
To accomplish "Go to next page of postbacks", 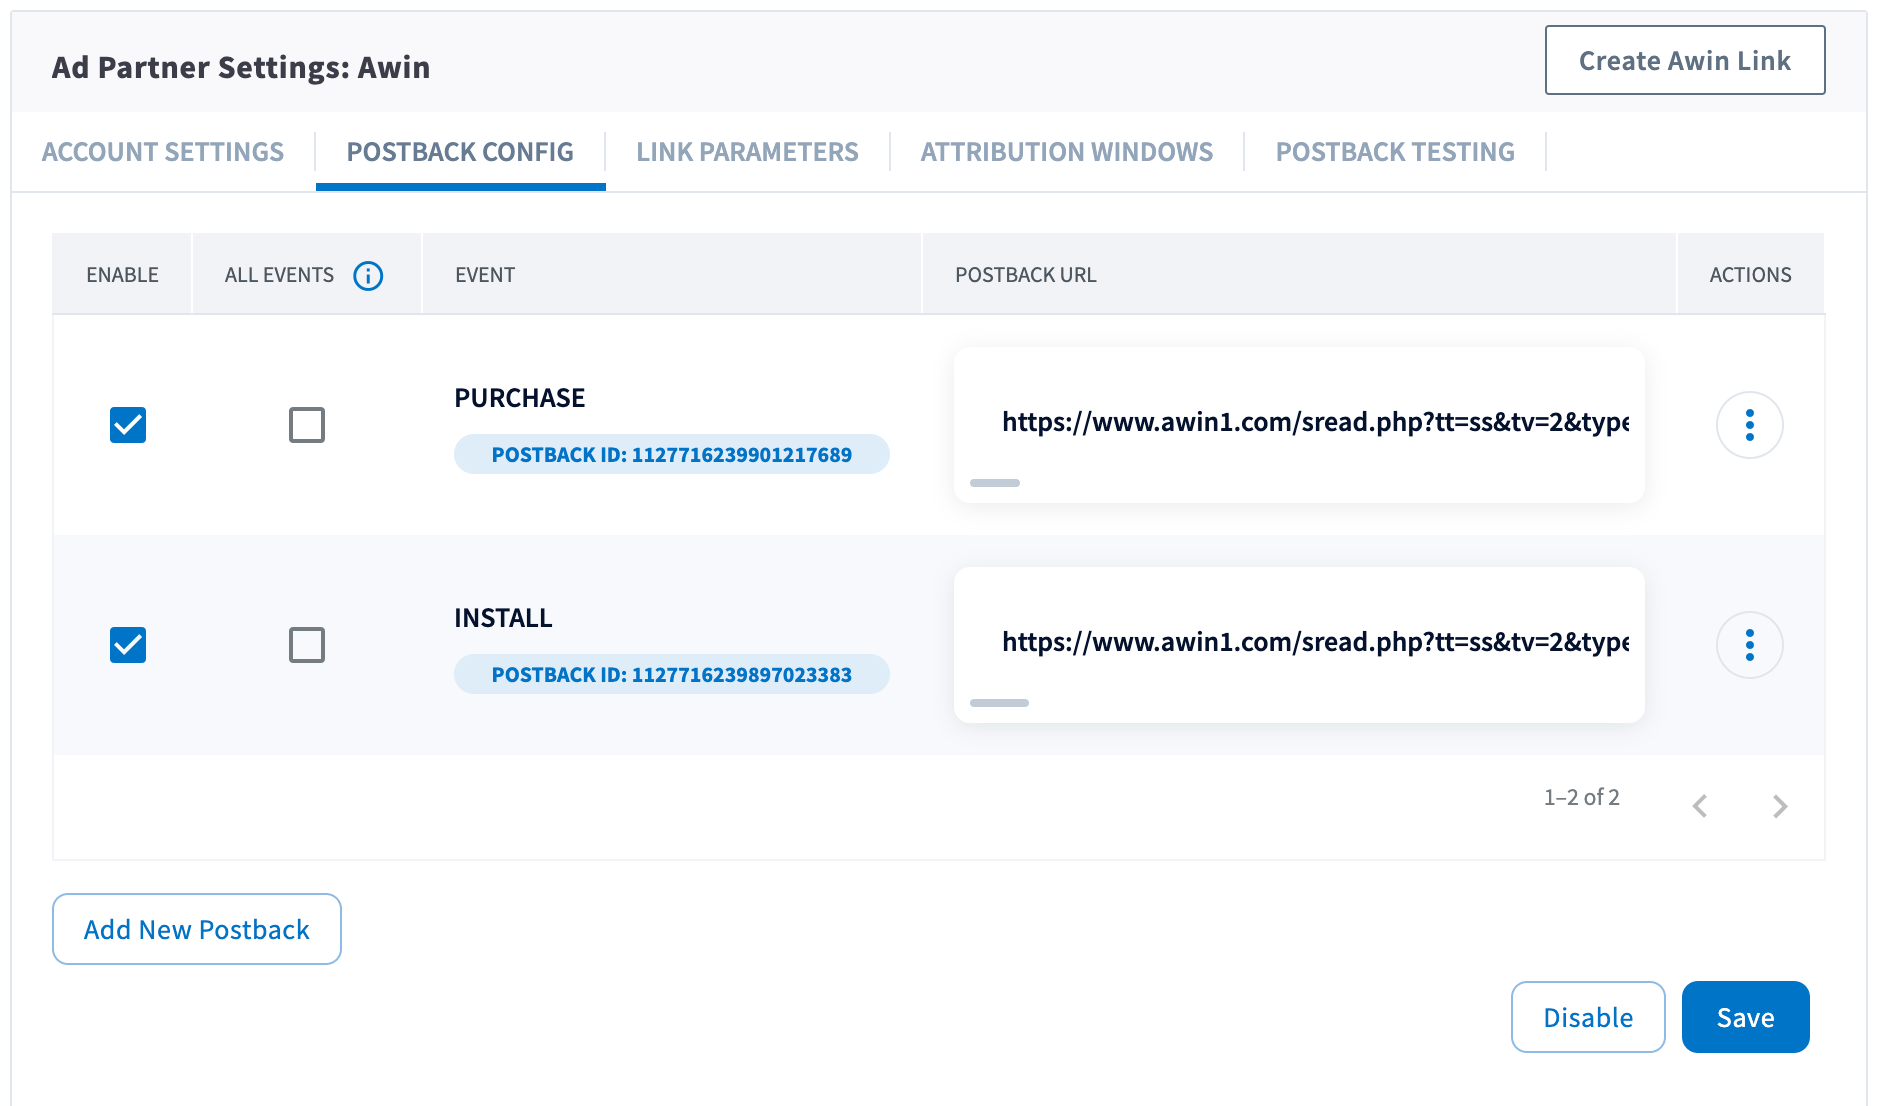I will pos(1779,806).
